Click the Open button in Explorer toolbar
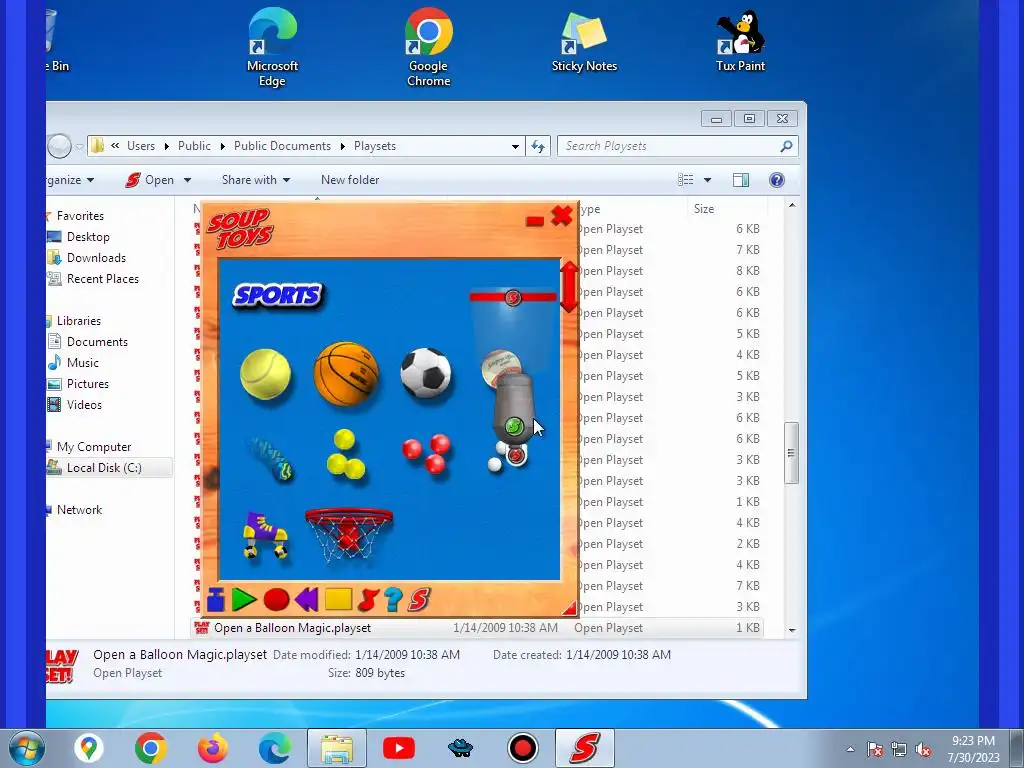1024x768 pixels. 150,180
